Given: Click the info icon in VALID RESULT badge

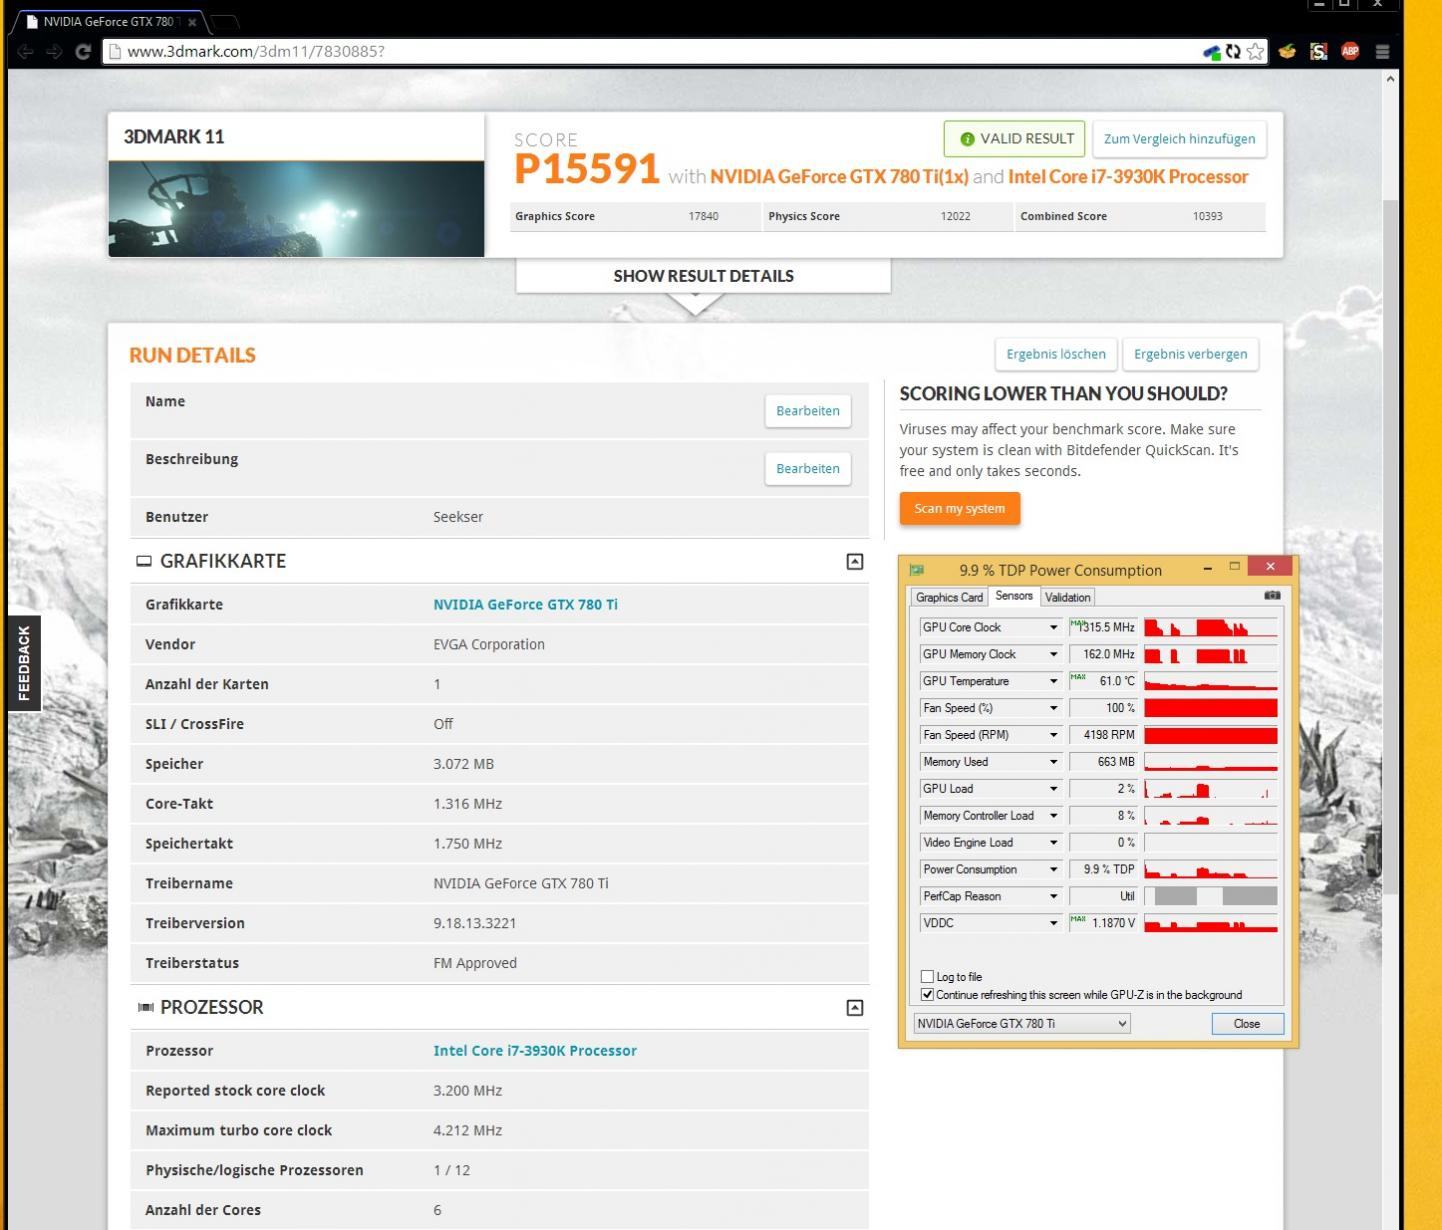Looking at the screenshot, I should coord(967,139).
